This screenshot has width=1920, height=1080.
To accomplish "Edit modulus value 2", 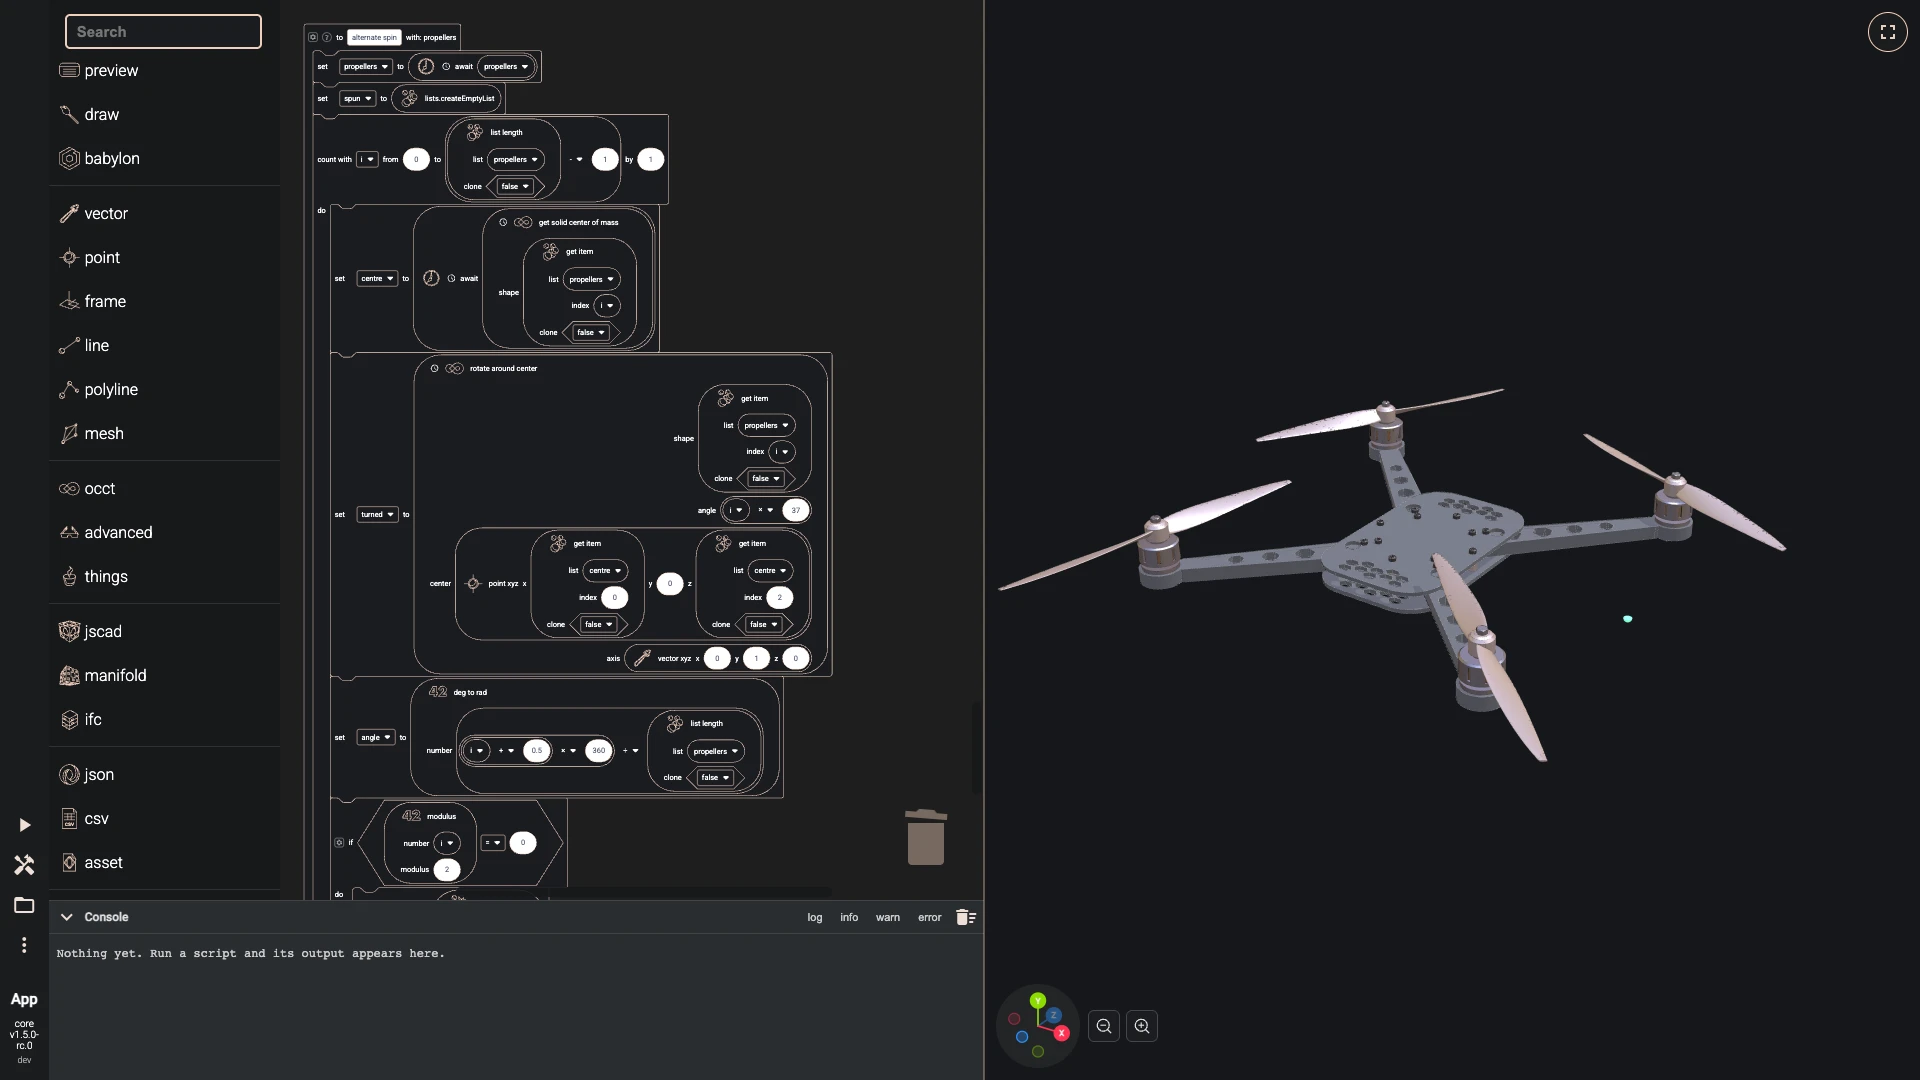I will tap(447, 869).
